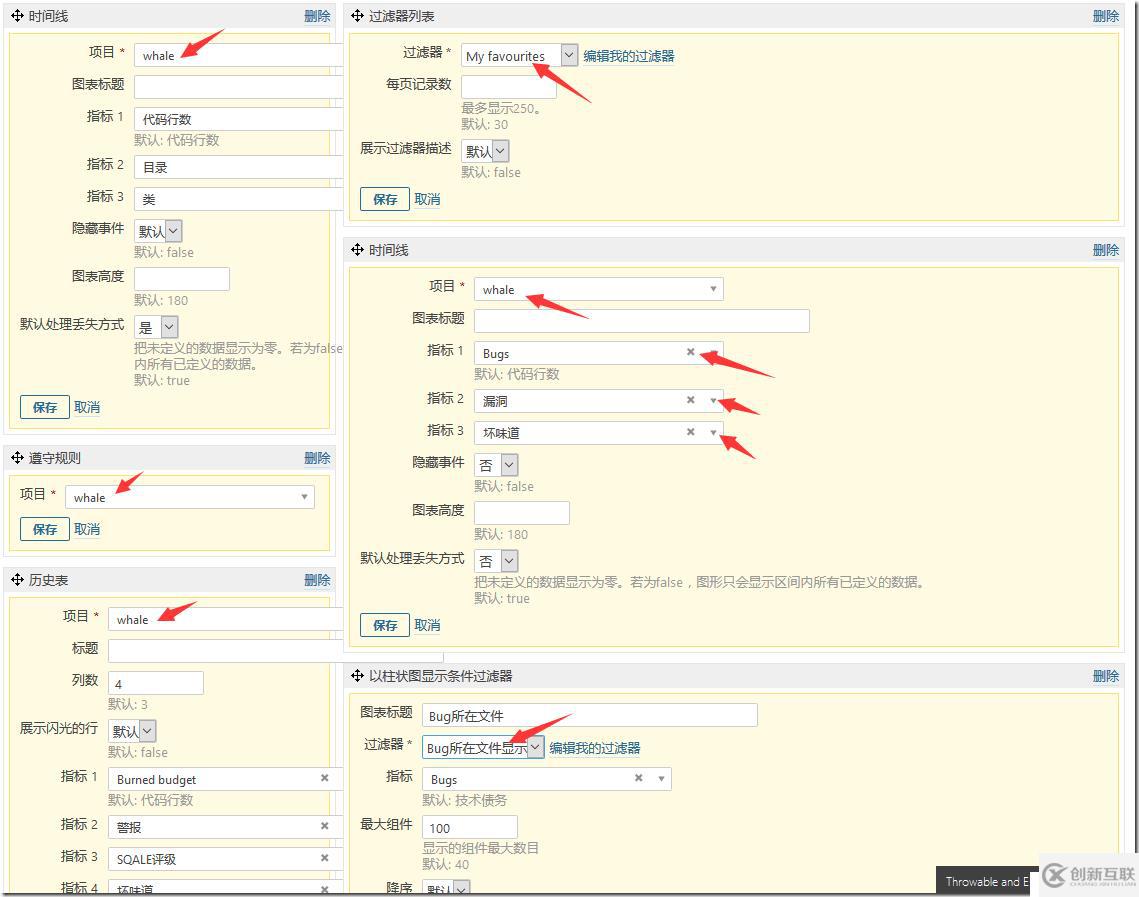Clear the Burned budget metric
1139x897 pixels.
(325, 778)
